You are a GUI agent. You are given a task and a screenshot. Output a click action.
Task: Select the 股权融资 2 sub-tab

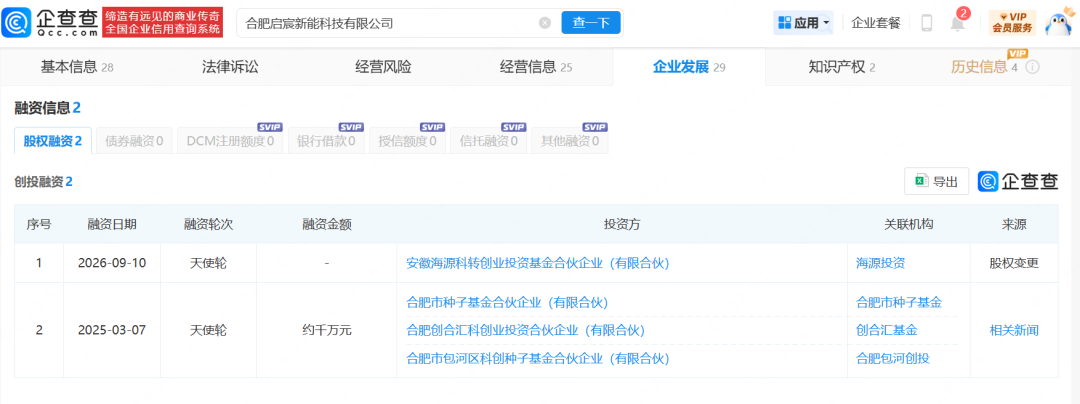(53, 141)
